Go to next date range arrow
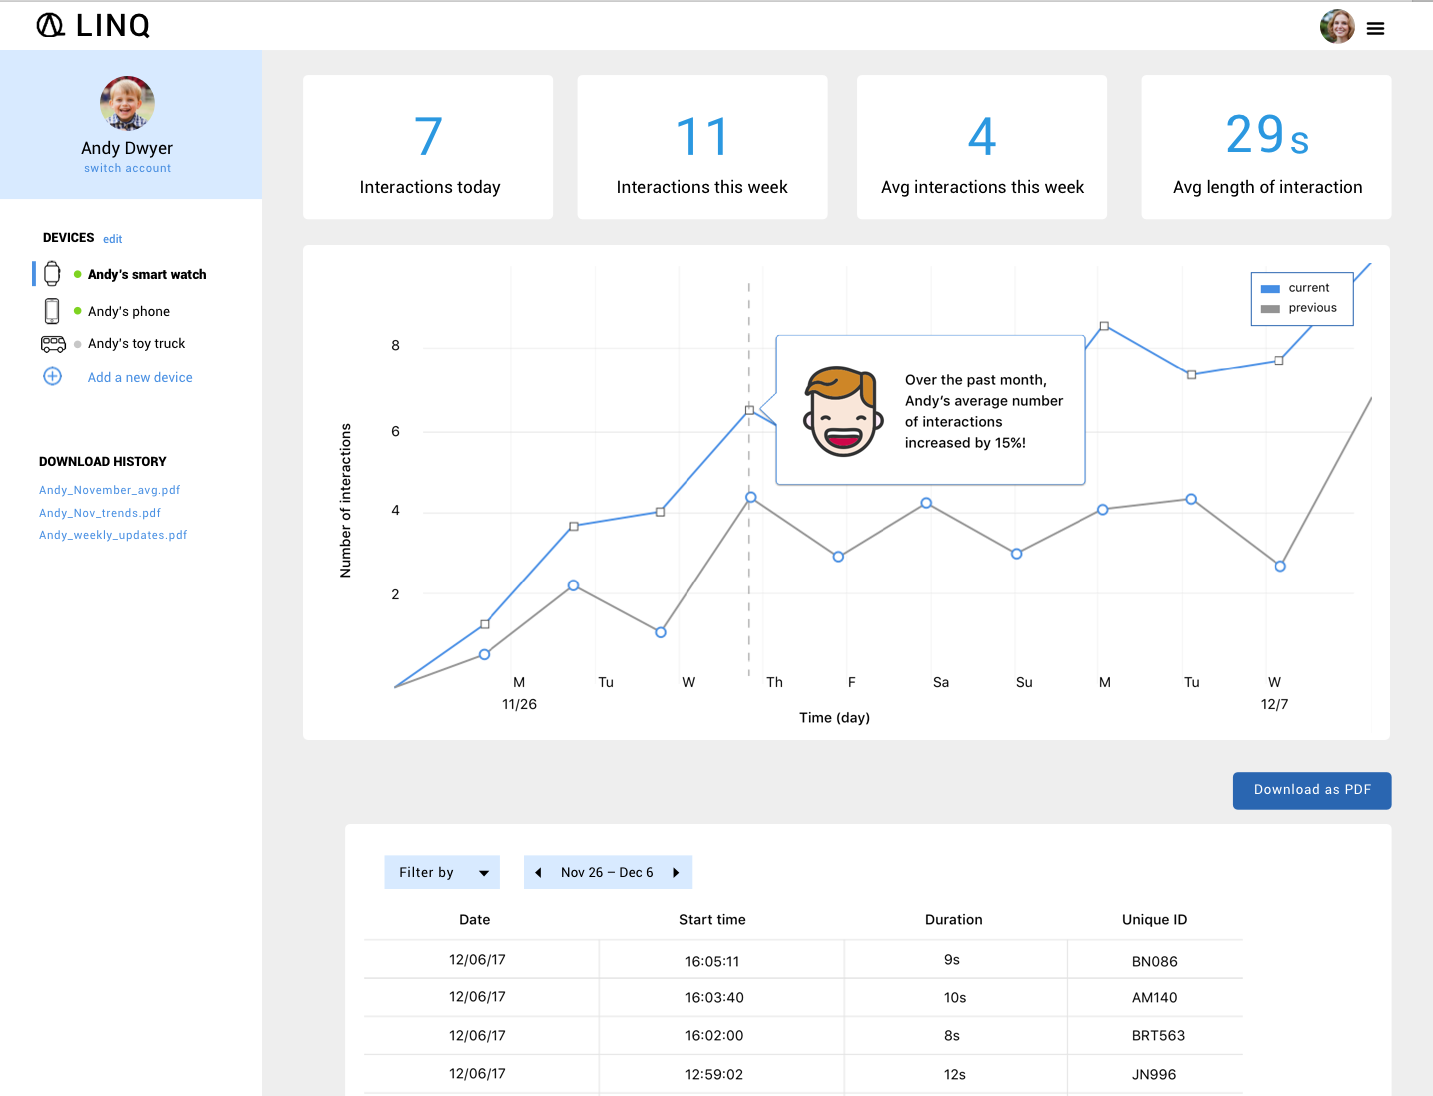This screenshot has height=1096, width=1433. click(676, 873)
